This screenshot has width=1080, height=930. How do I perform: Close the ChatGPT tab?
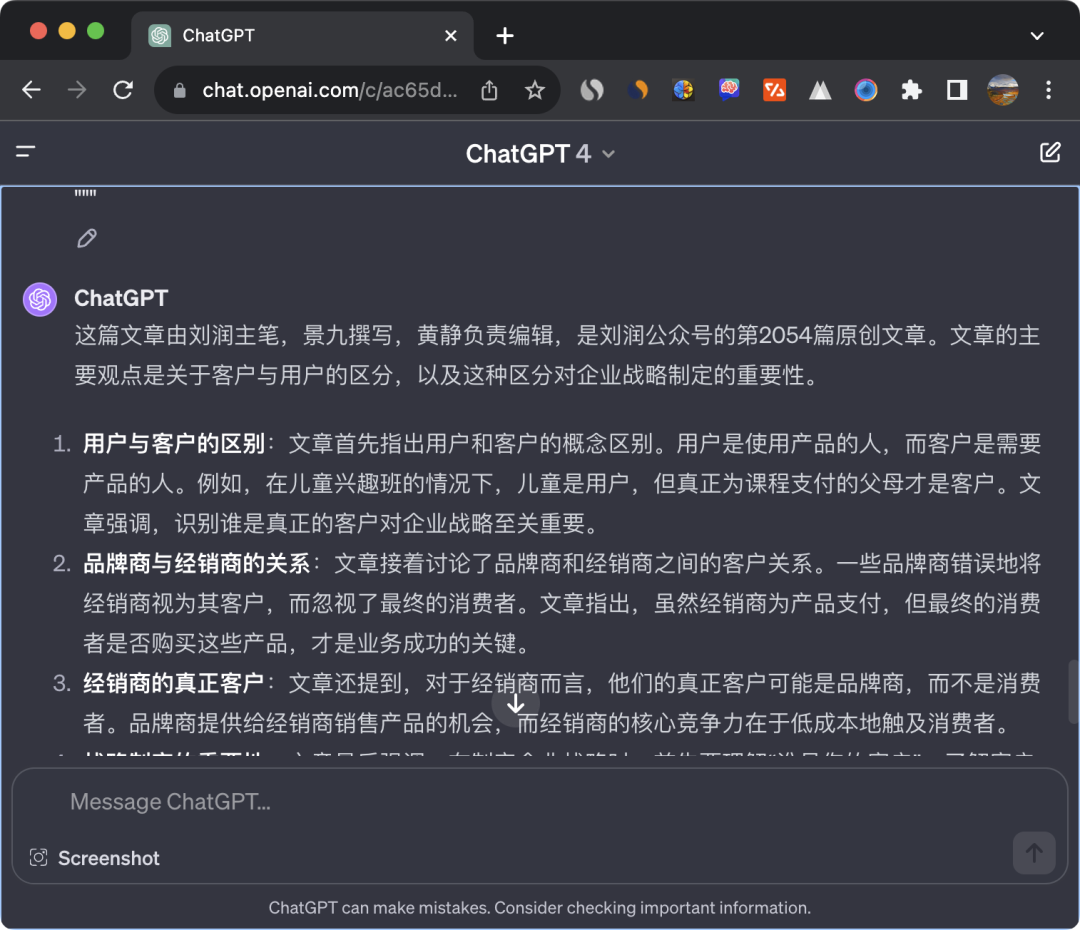450,36
